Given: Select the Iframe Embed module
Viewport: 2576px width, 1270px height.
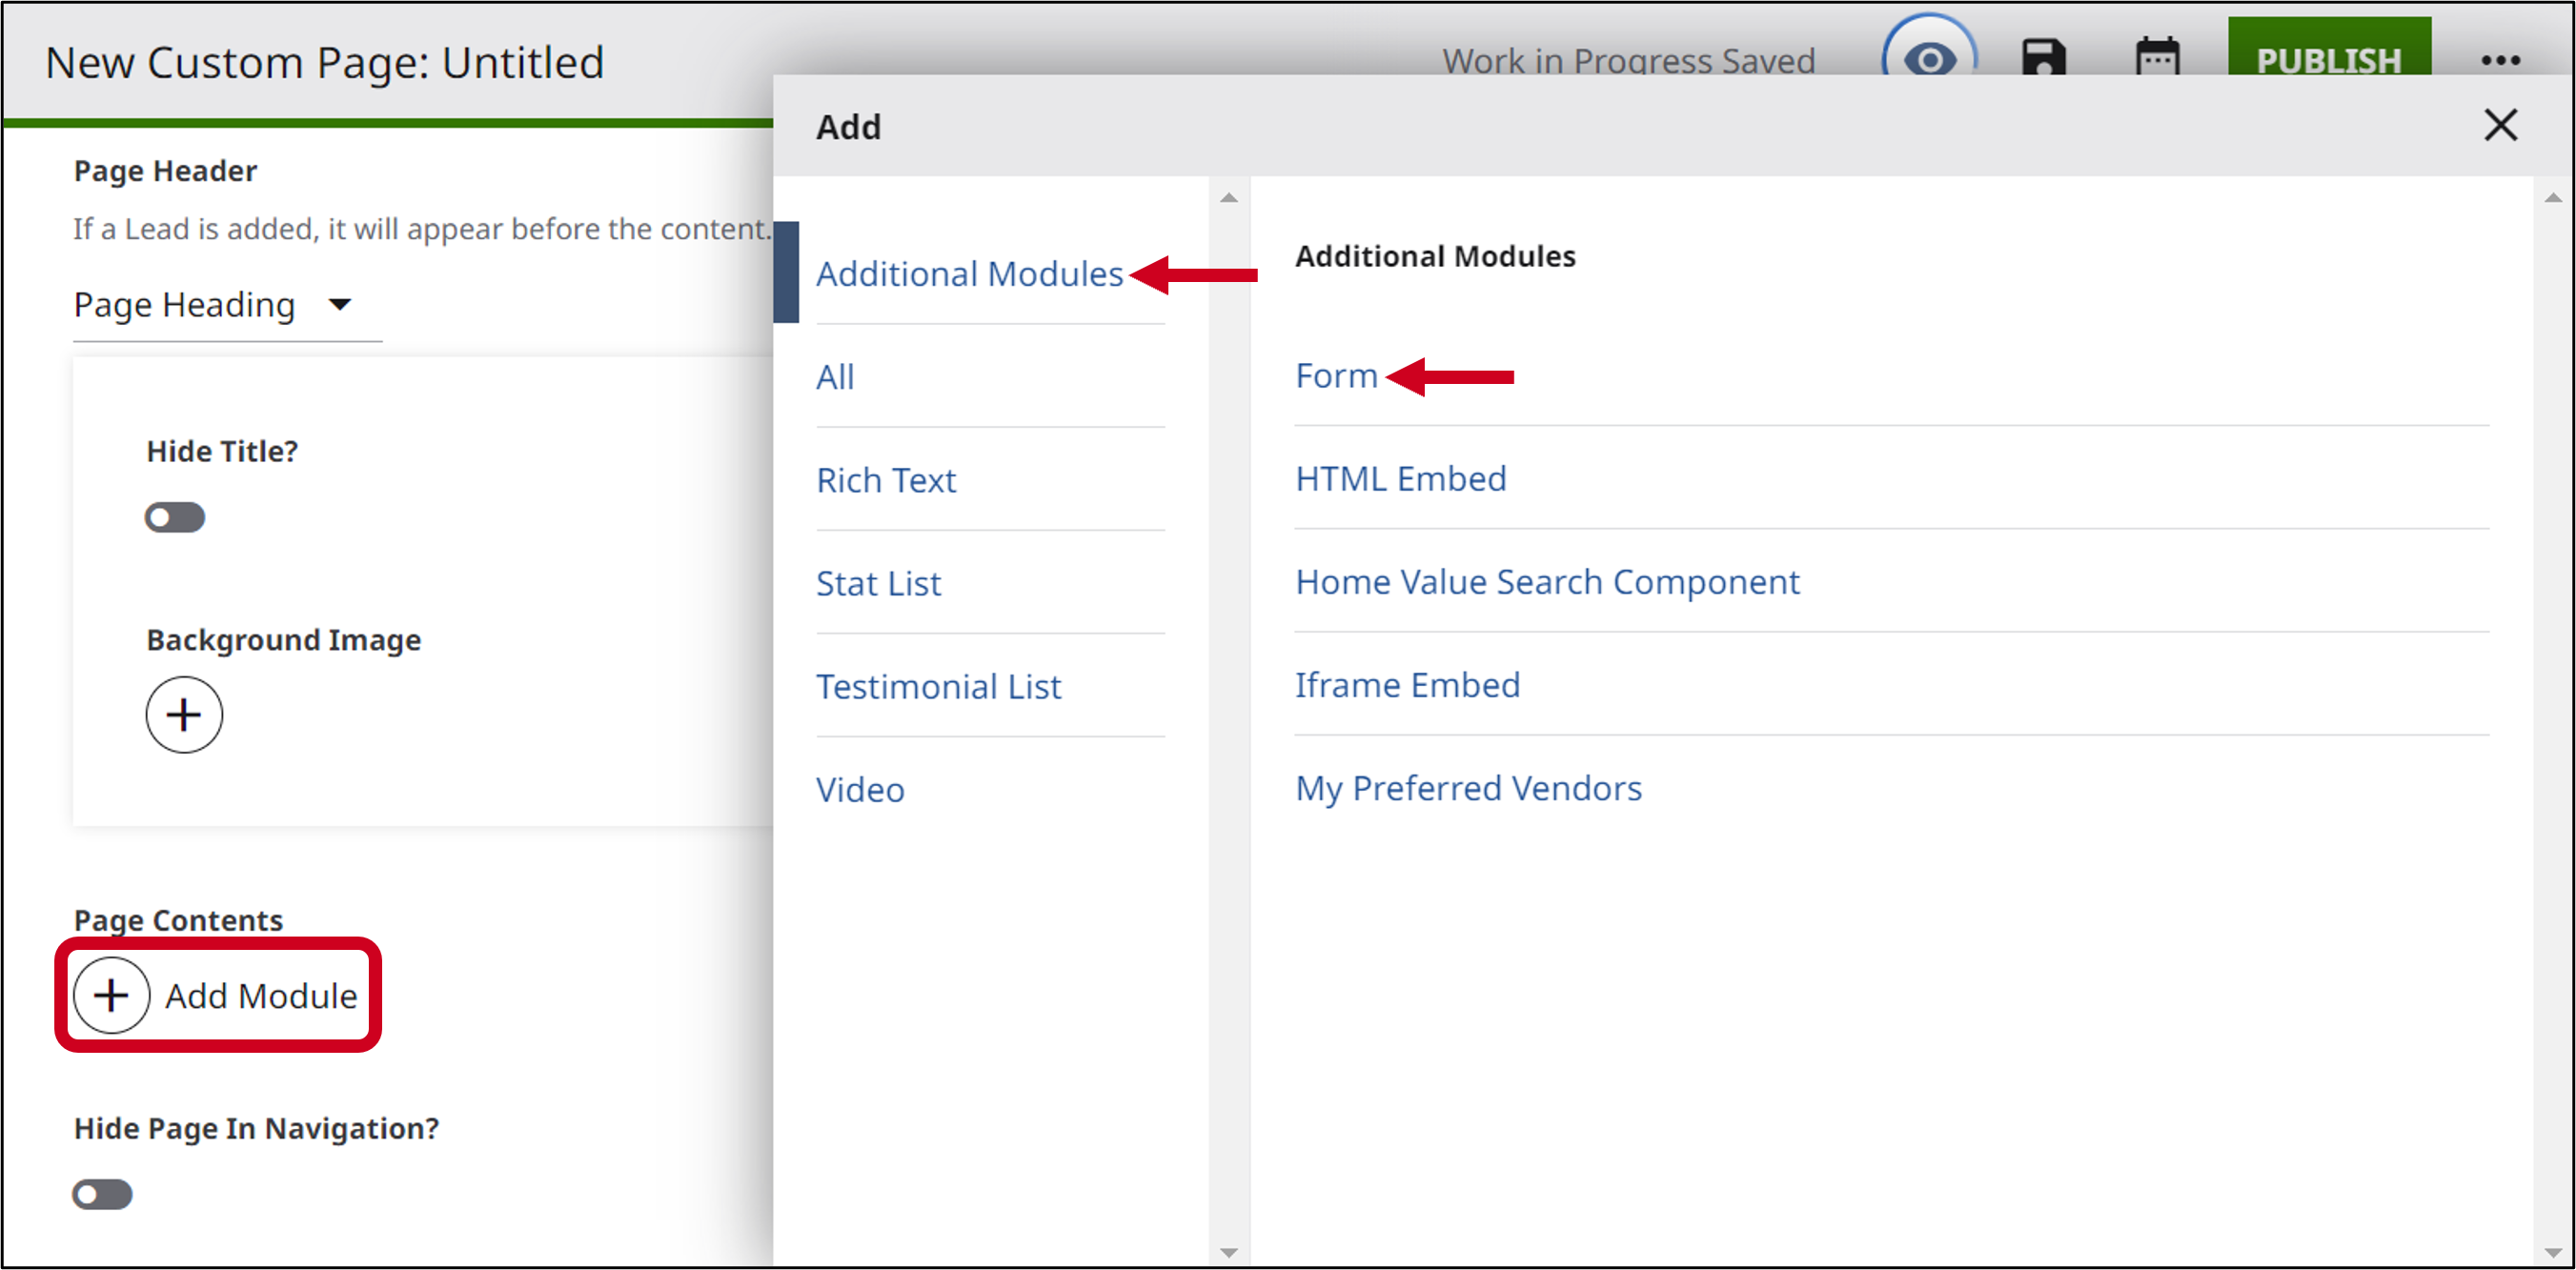Looking at the screenshot, I should point(1407,685).
